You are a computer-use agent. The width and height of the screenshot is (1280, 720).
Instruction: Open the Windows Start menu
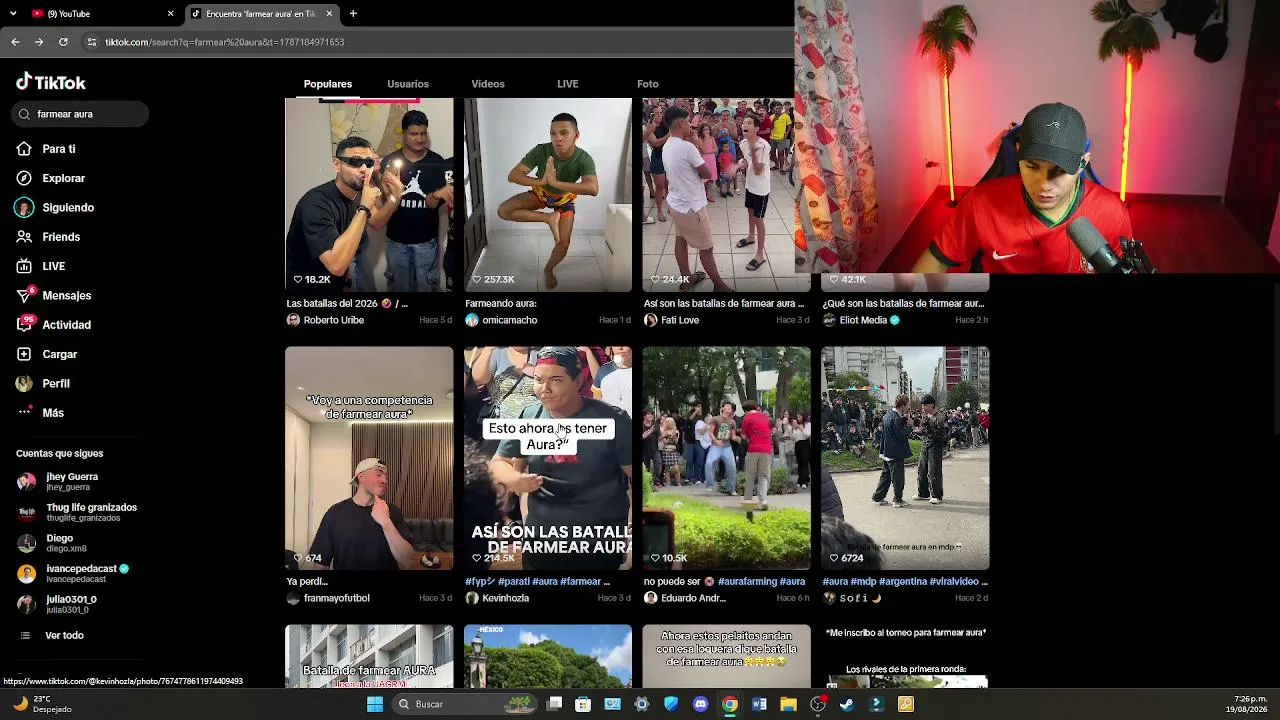375,704
